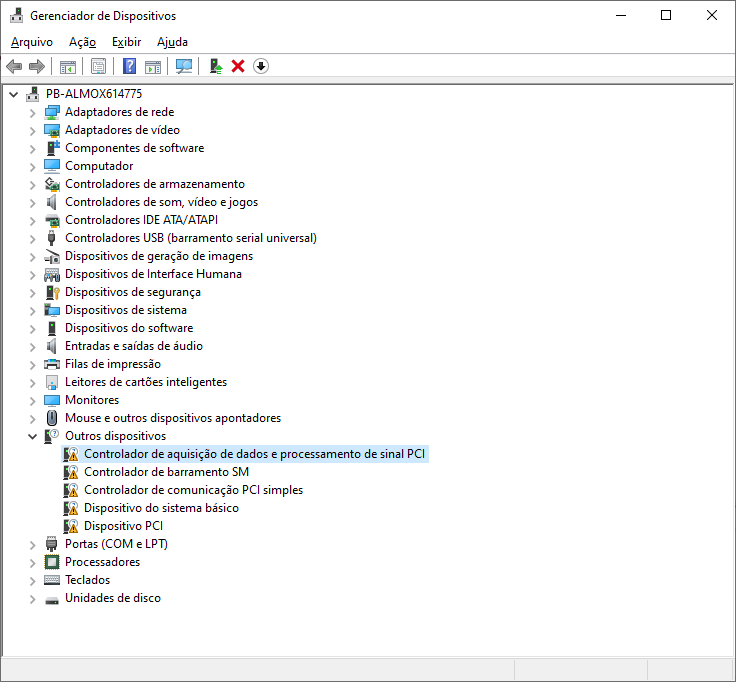This screenshot has width=736, height=682.
Task: Click the Back arrow in toolbar
Action: tap(14, 66)
